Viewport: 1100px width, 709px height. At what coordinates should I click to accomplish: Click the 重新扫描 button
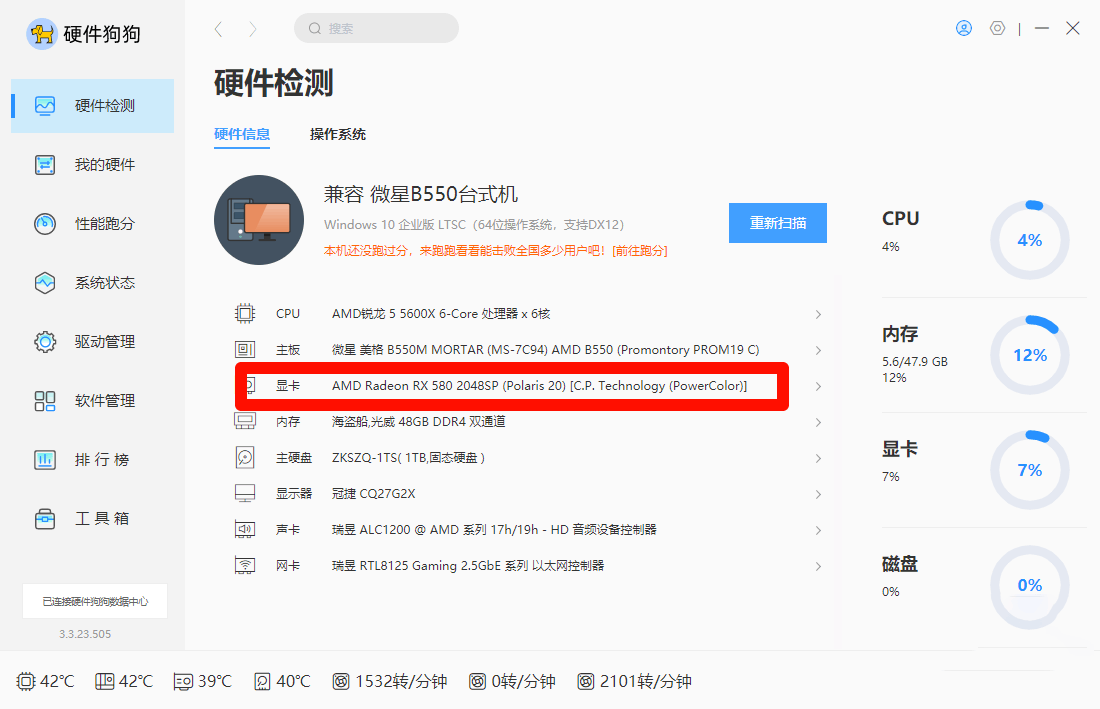pos(778,223)
